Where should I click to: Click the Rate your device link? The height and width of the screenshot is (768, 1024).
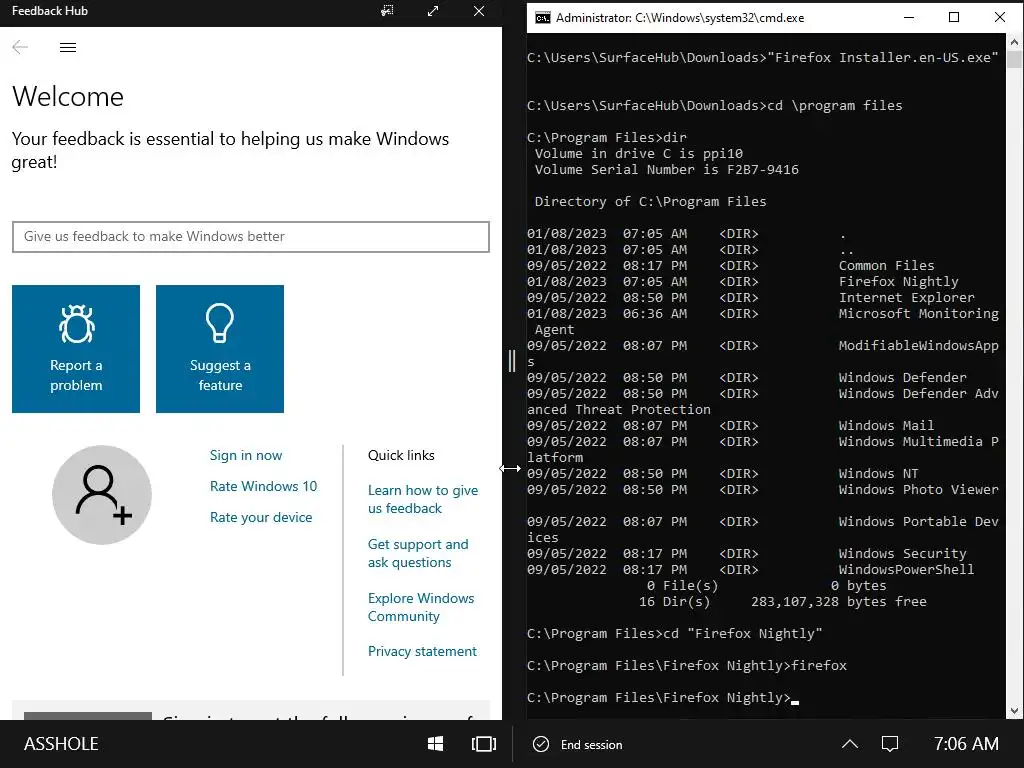tap(261, 517)
